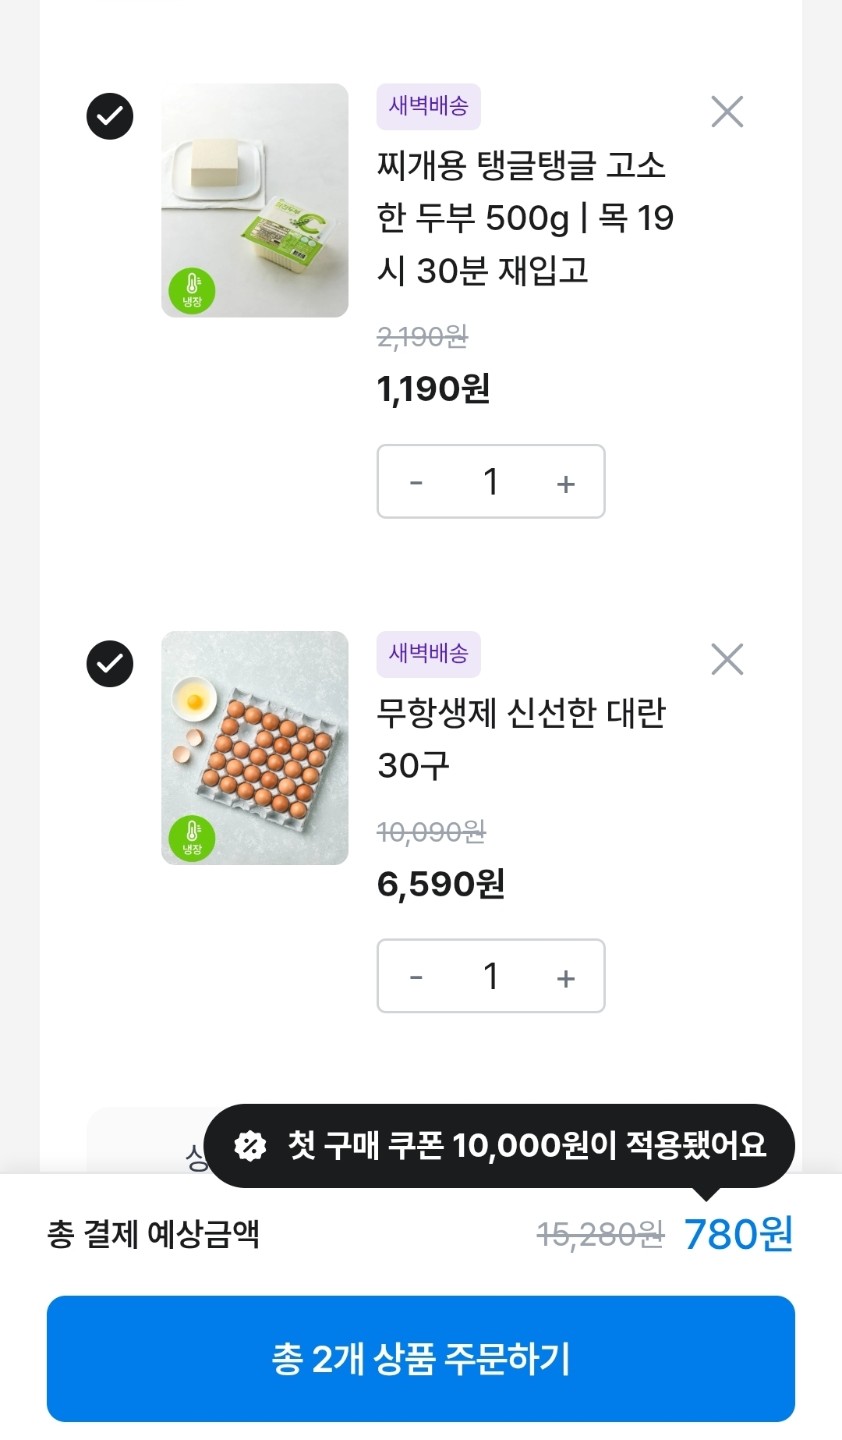Increase tofu quantity with plus button
This screenshot has height=1440, width=842.
pyautogui.click(x=566, y=483)
